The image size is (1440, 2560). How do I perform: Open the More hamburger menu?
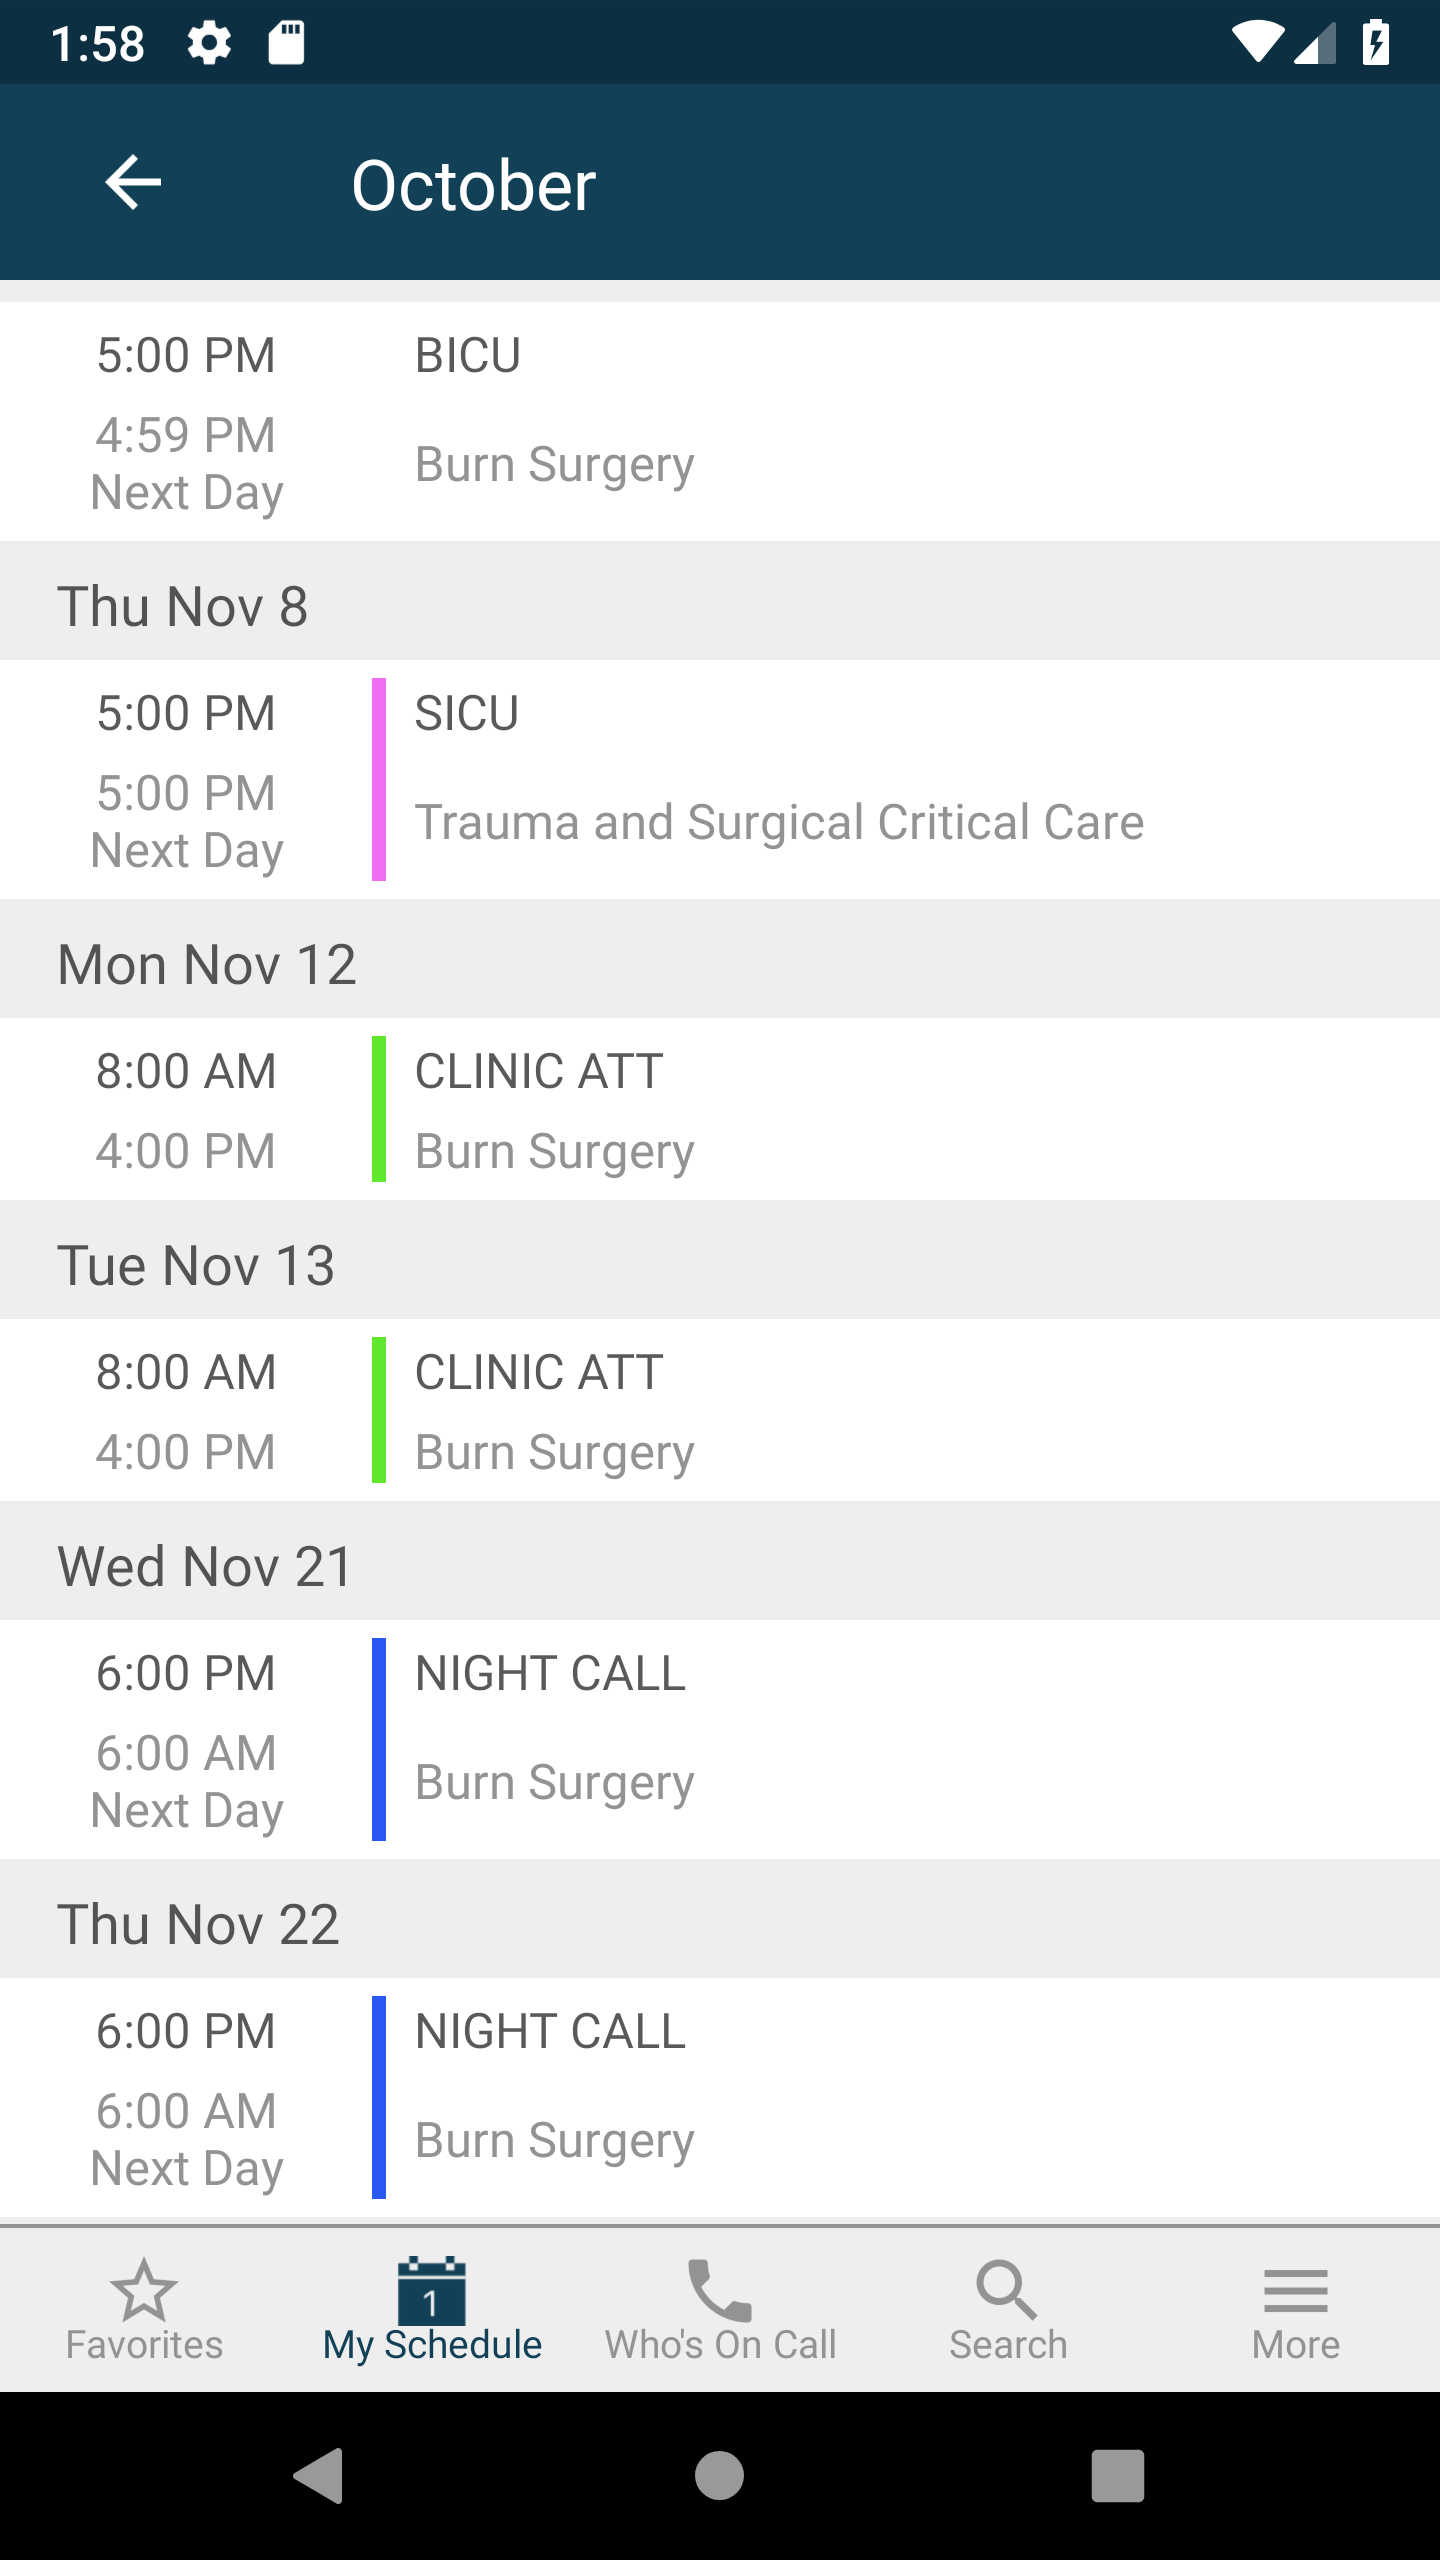[x=1296, y=2291]
